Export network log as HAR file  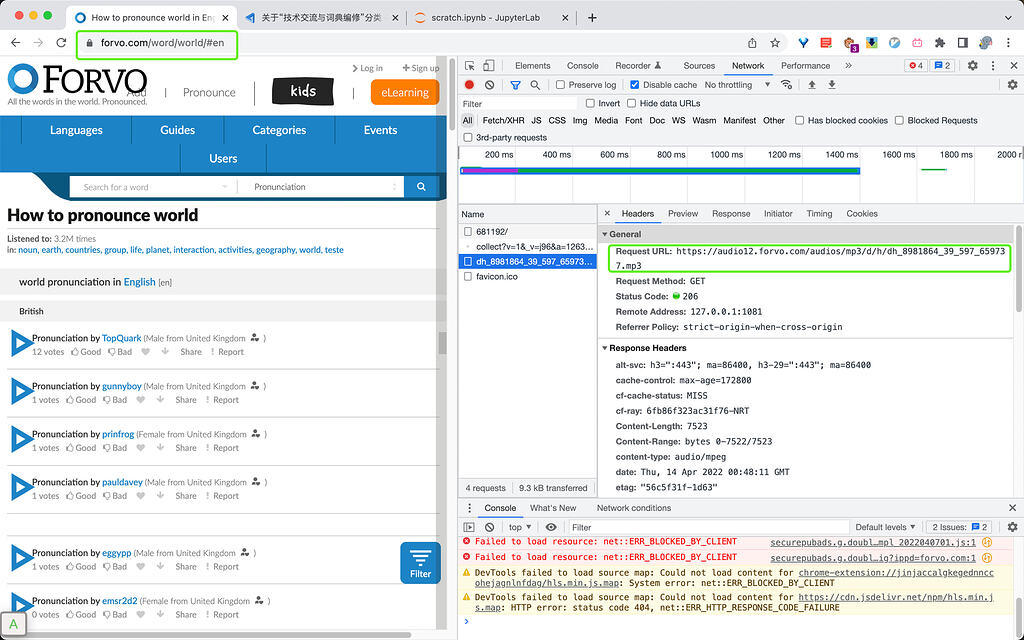pos(831,84)
